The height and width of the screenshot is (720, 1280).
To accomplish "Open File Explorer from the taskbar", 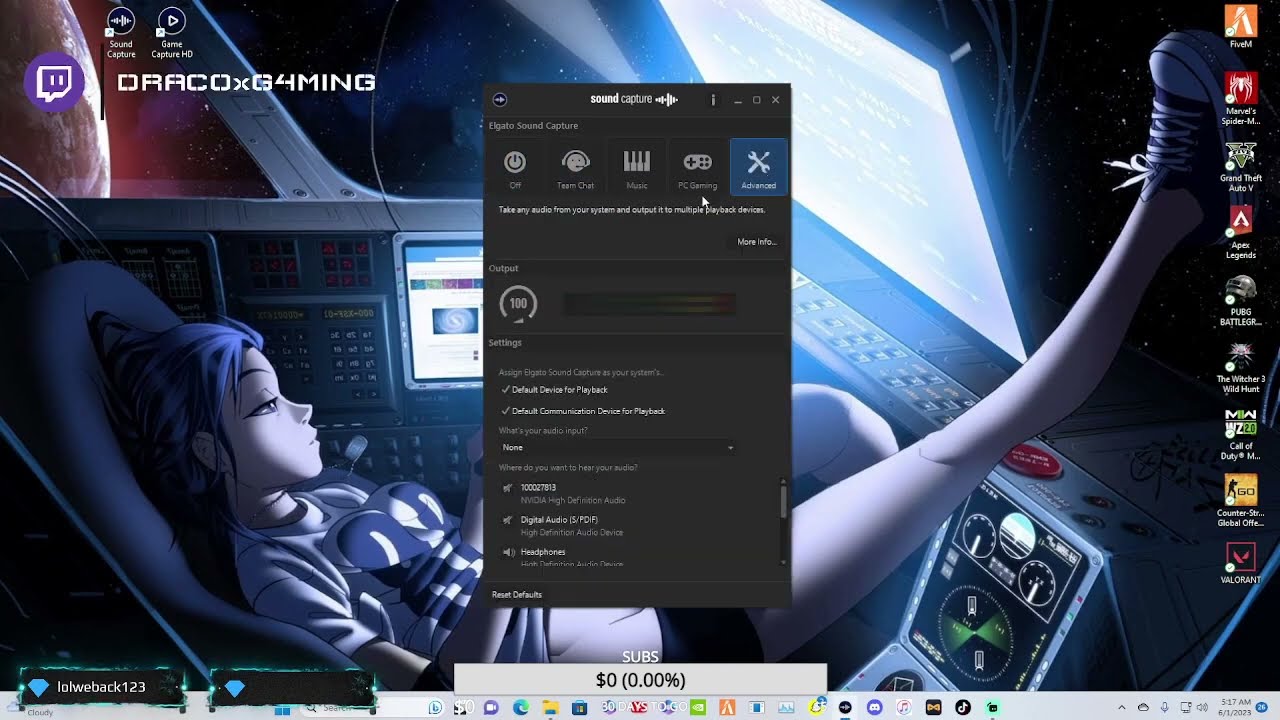I will [550, 708].
